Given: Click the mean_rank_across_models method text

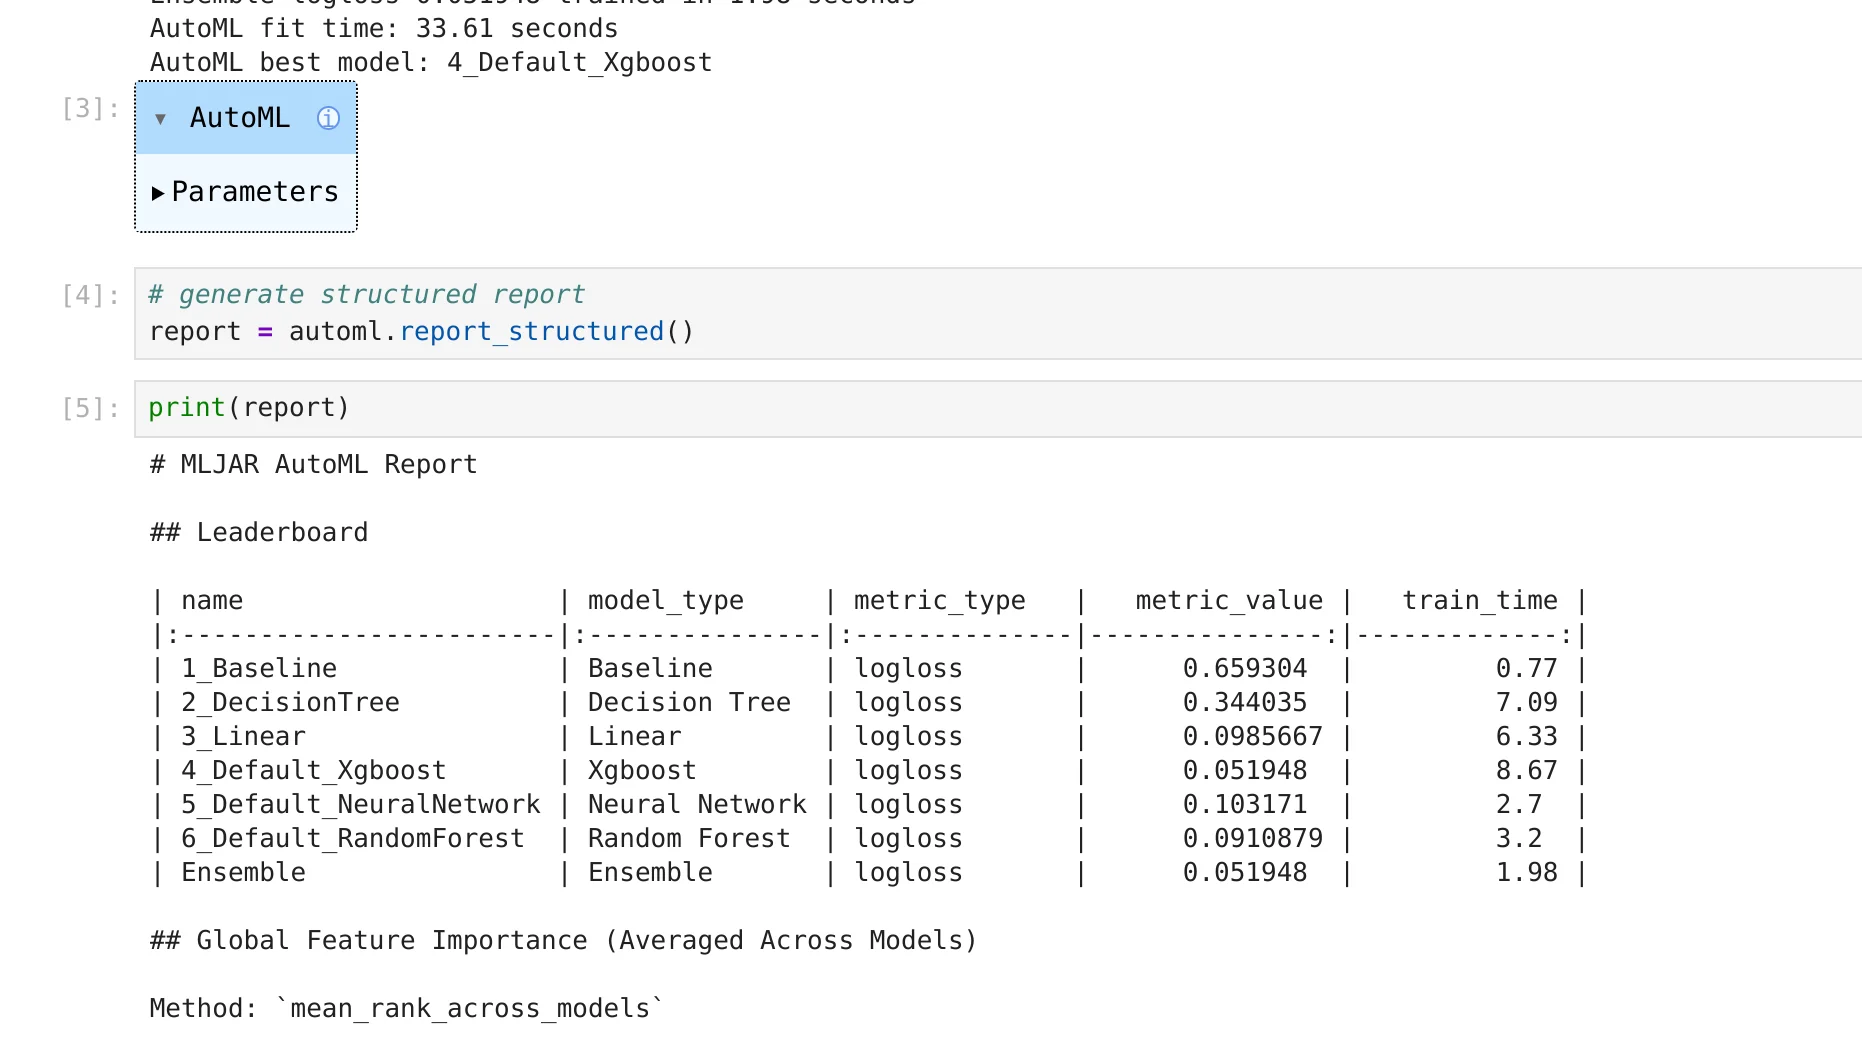Looking at the screenshot, I should (x=472, y=1008).
